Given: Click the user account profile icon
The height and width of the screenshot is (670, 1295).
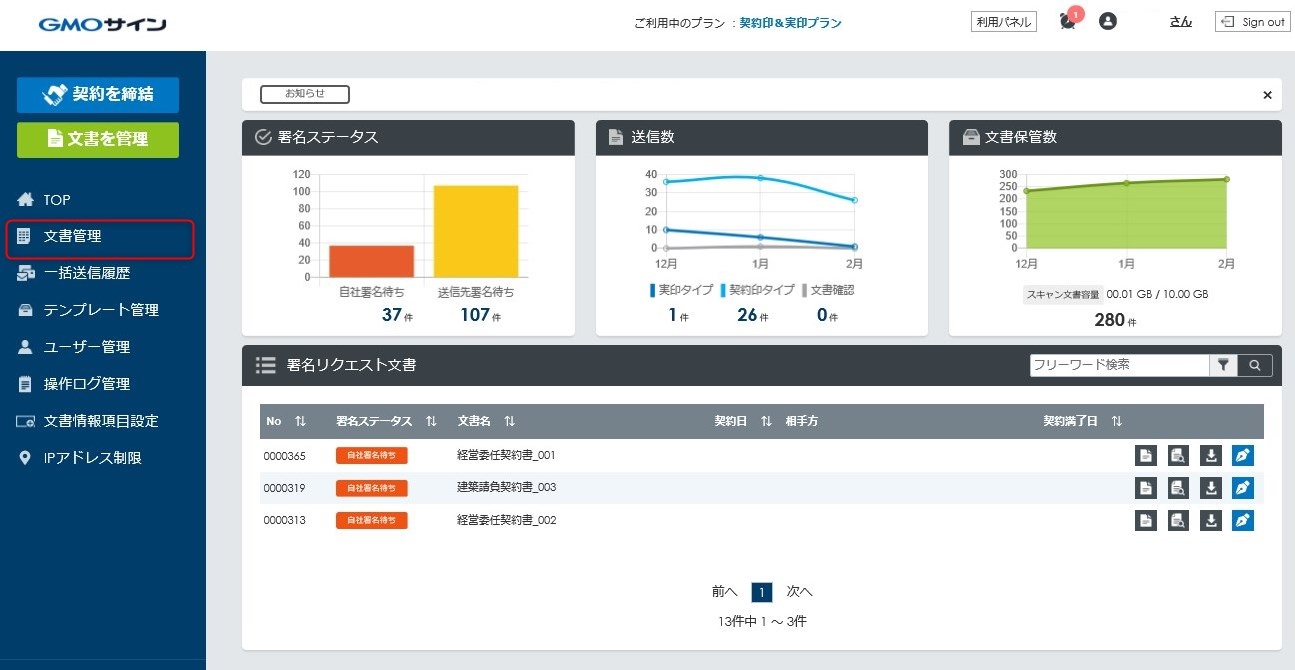Looking at the screenshot, I should click(1107, 21).
